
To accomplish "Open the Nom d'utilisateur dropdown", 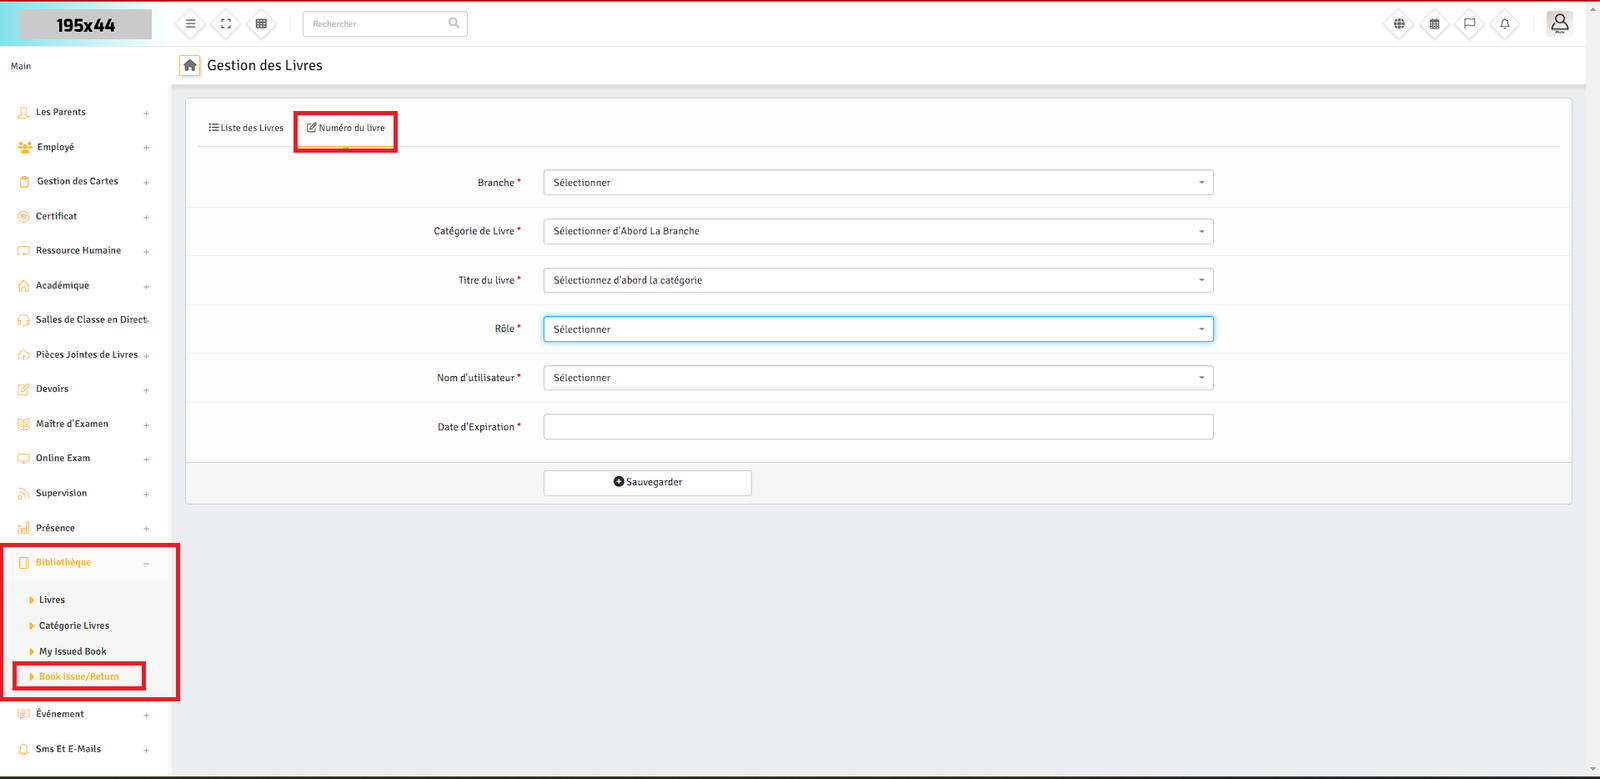I will click(878, 378).
